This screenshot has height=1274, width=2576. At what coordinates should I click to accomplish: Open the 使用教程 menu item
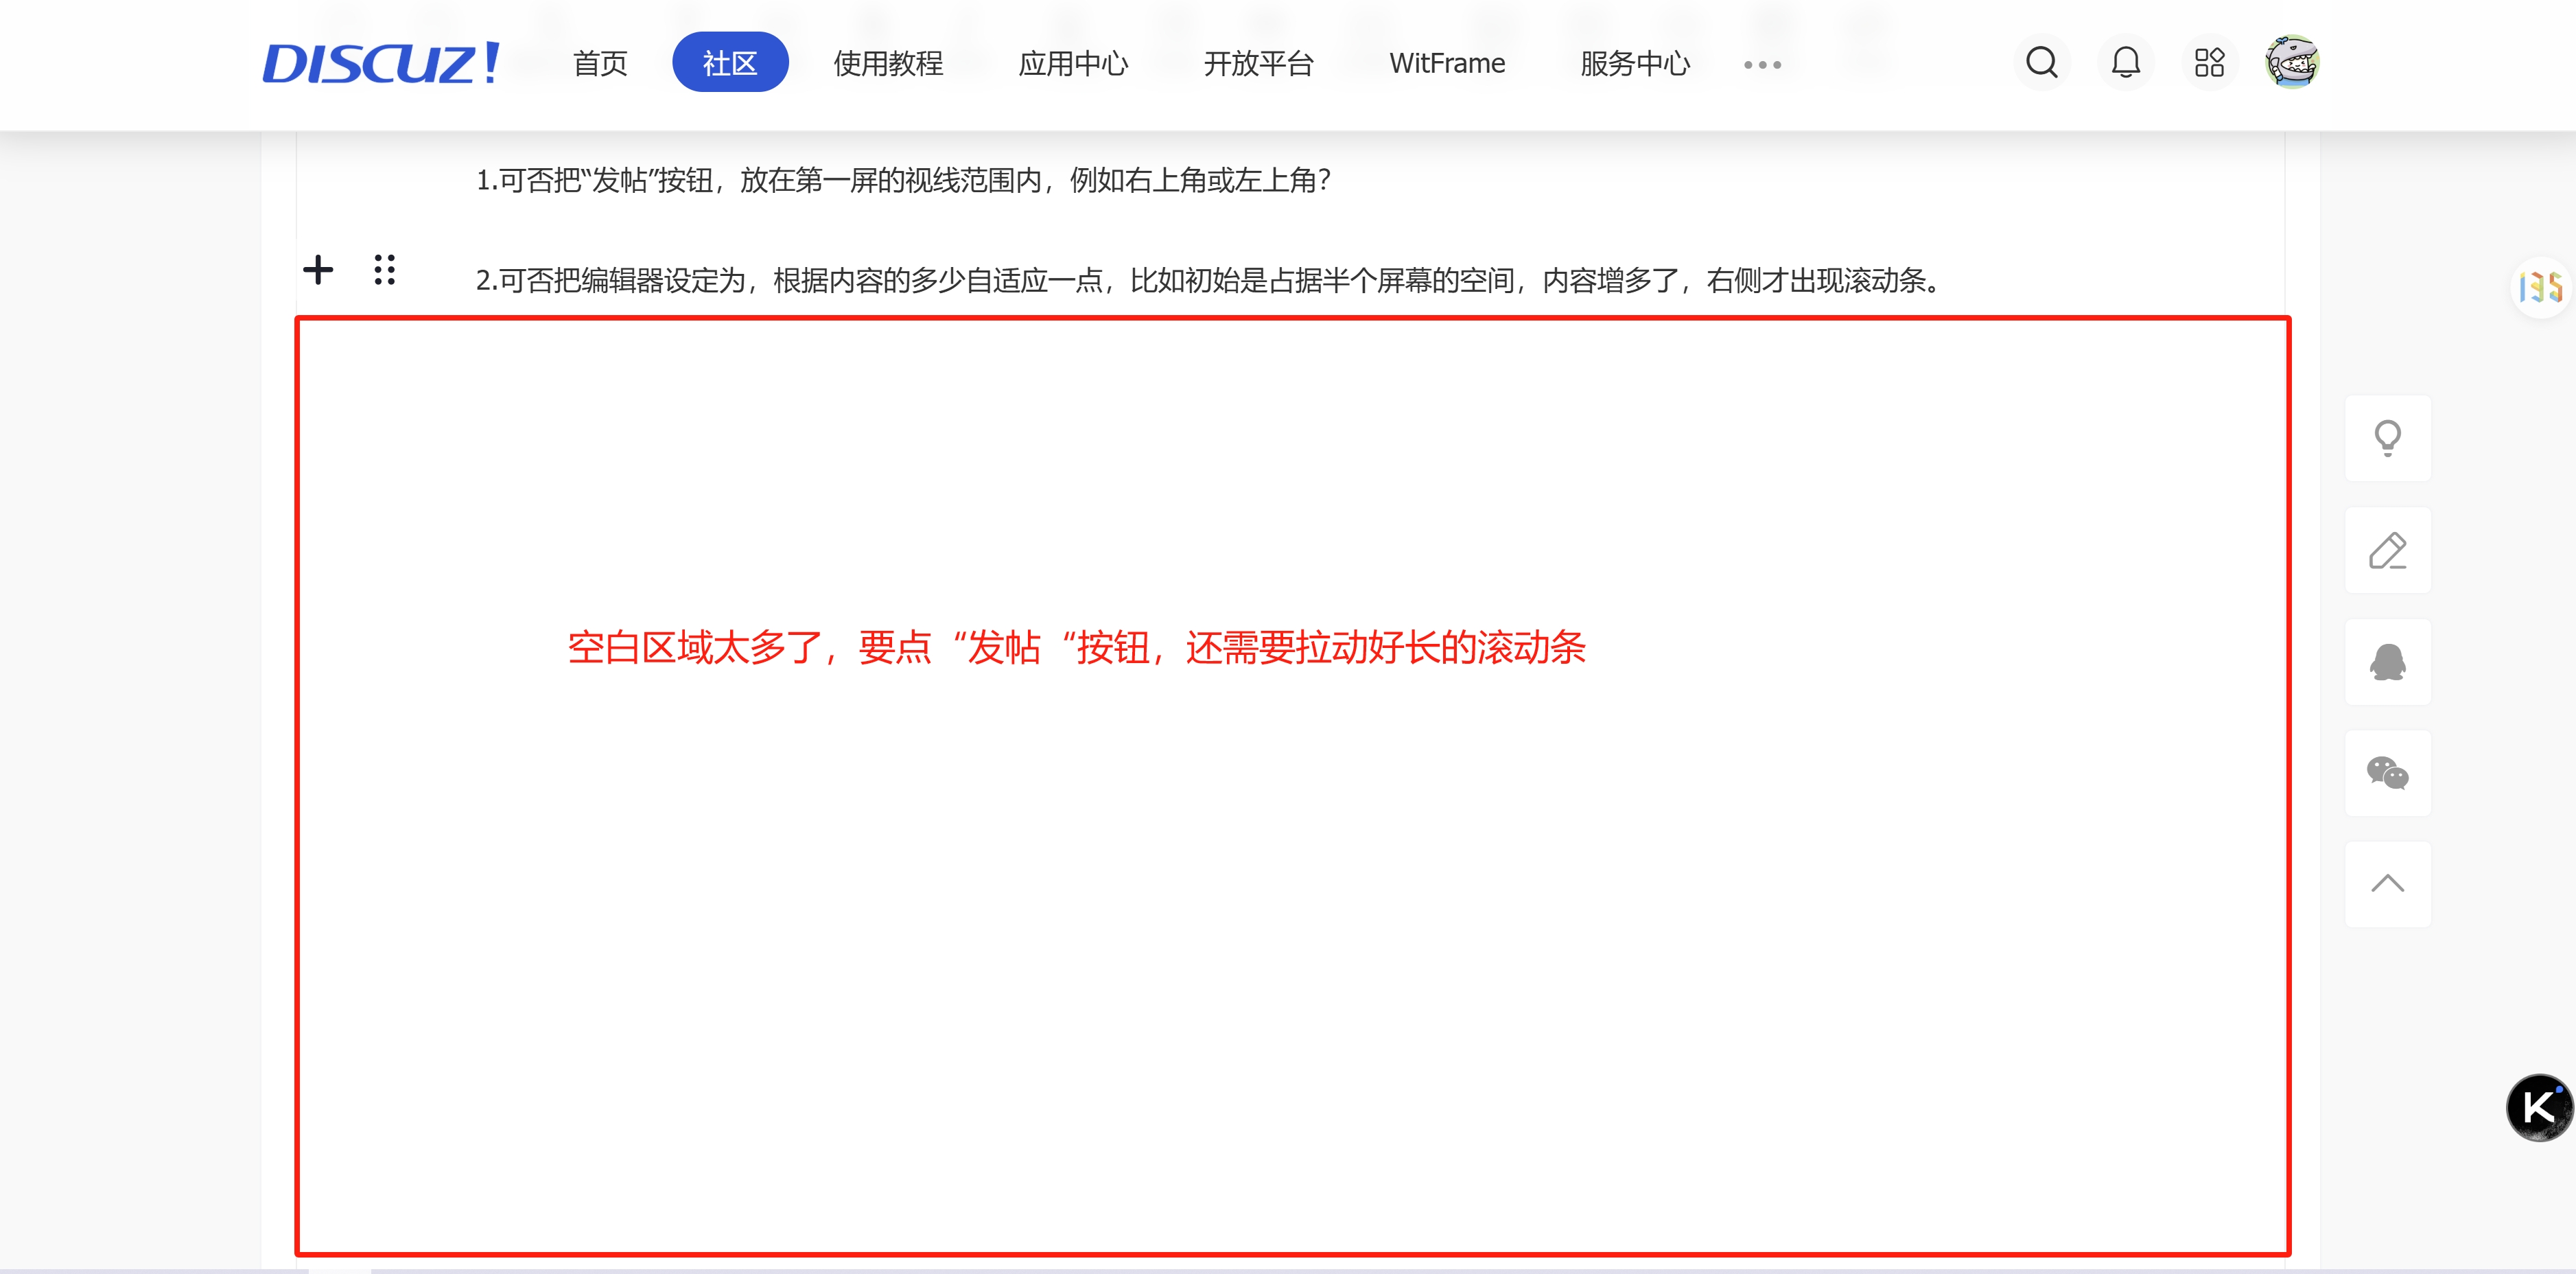pyautogui.click(x=888, y=63)
